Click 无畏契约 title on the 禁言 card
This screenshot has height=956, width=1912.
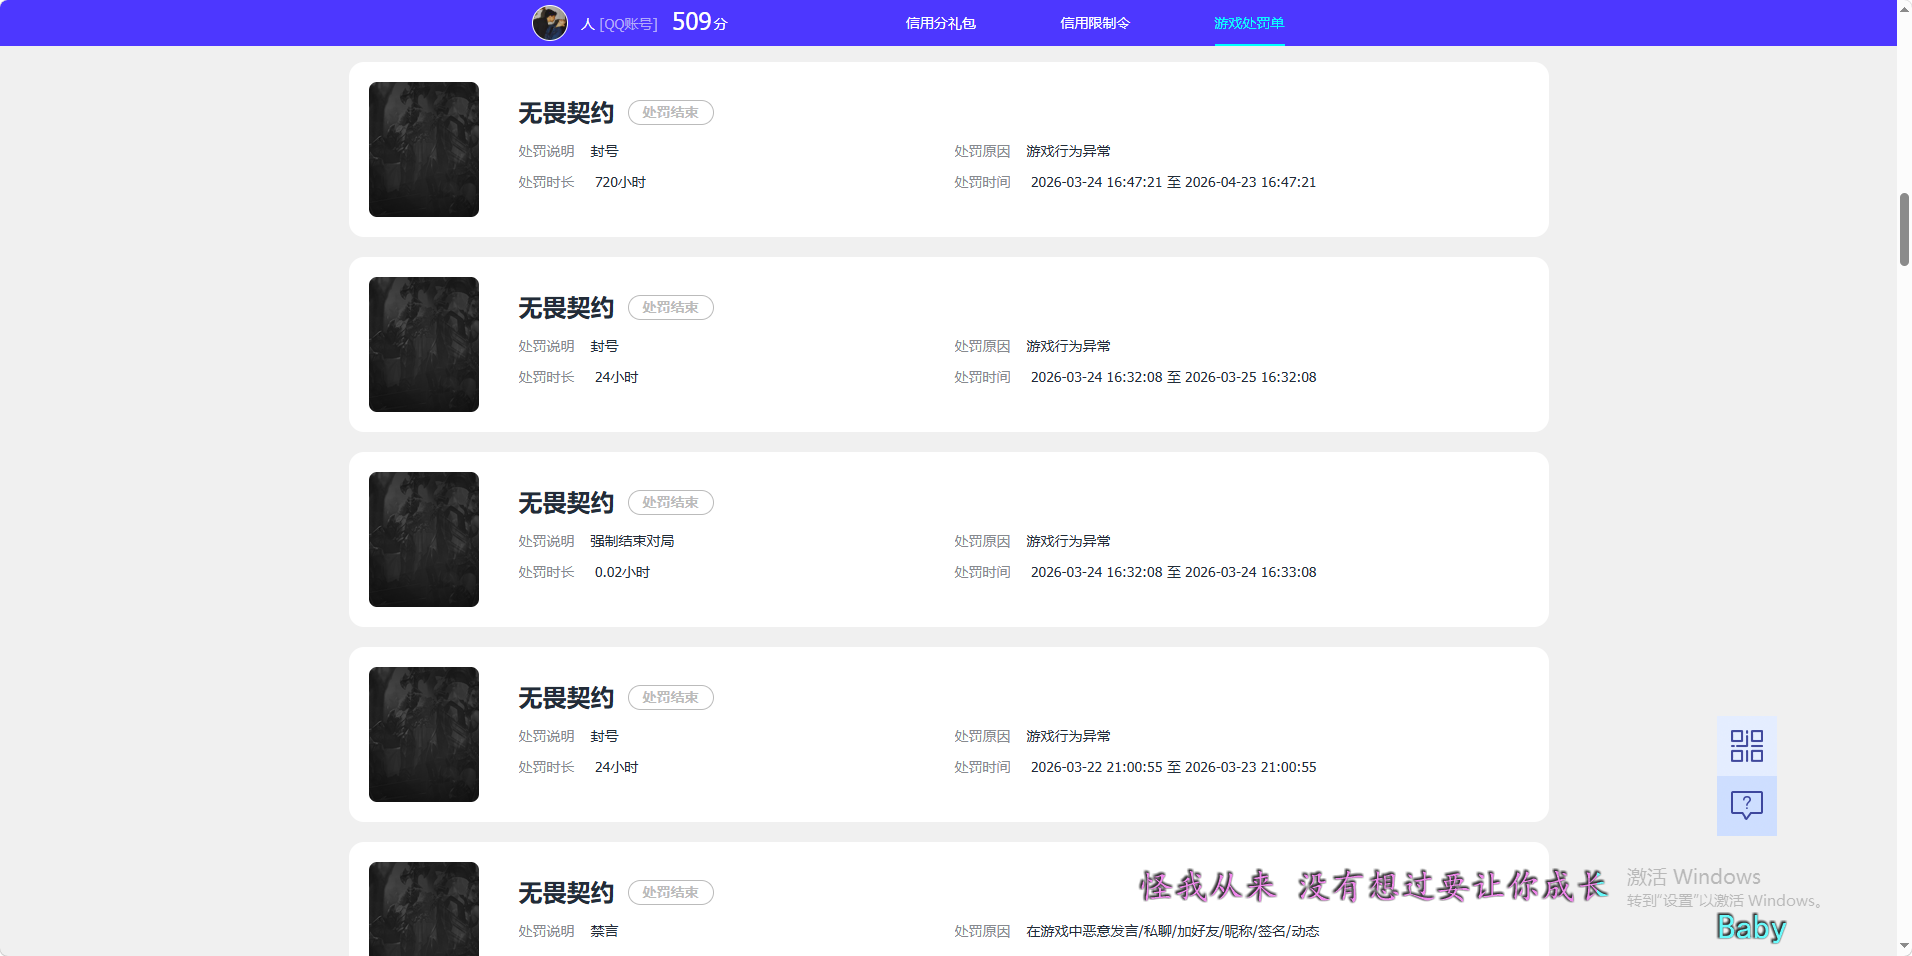pos(566,893)
